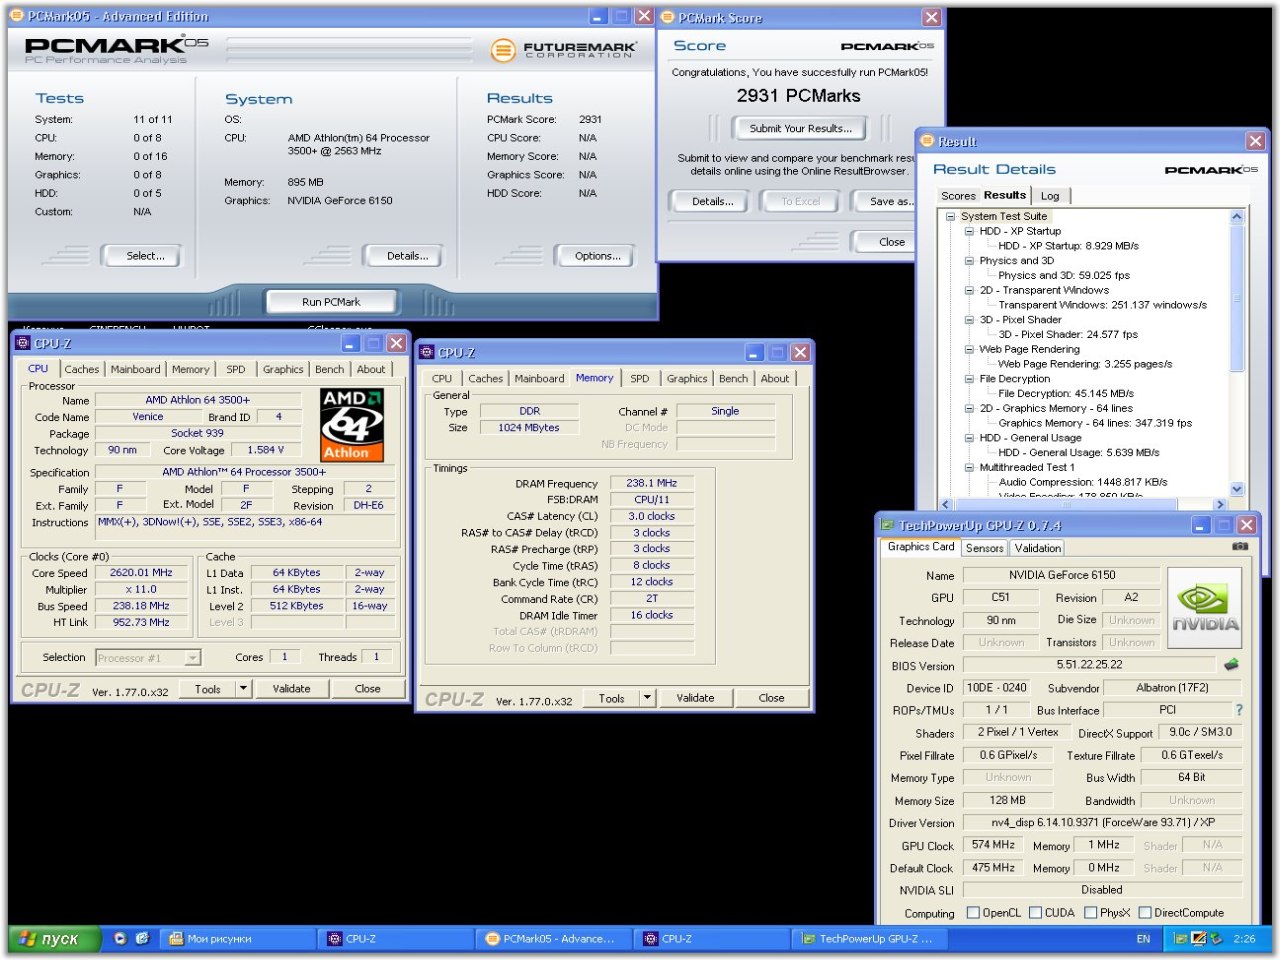Click the PCMark Score window title icon

click(668, 17)
